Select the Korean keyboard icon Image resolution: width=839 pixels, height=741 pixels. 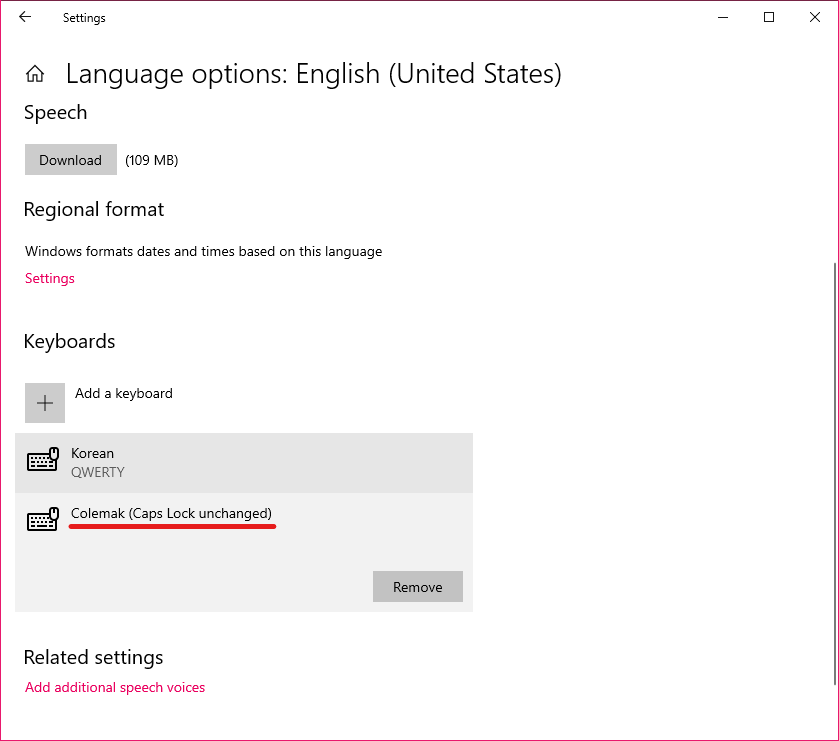click(x=43, y=460)
